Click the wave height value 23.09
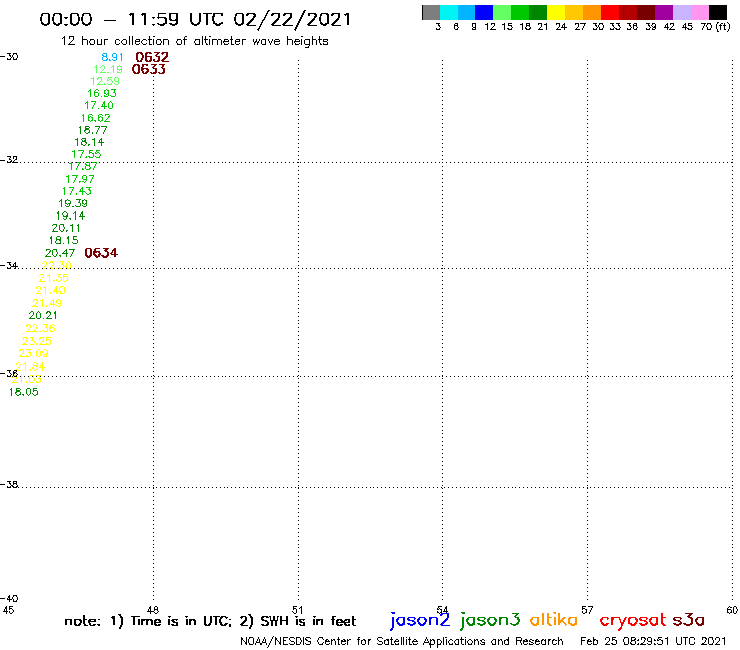The image size is (740, 650). click(34, 354)
